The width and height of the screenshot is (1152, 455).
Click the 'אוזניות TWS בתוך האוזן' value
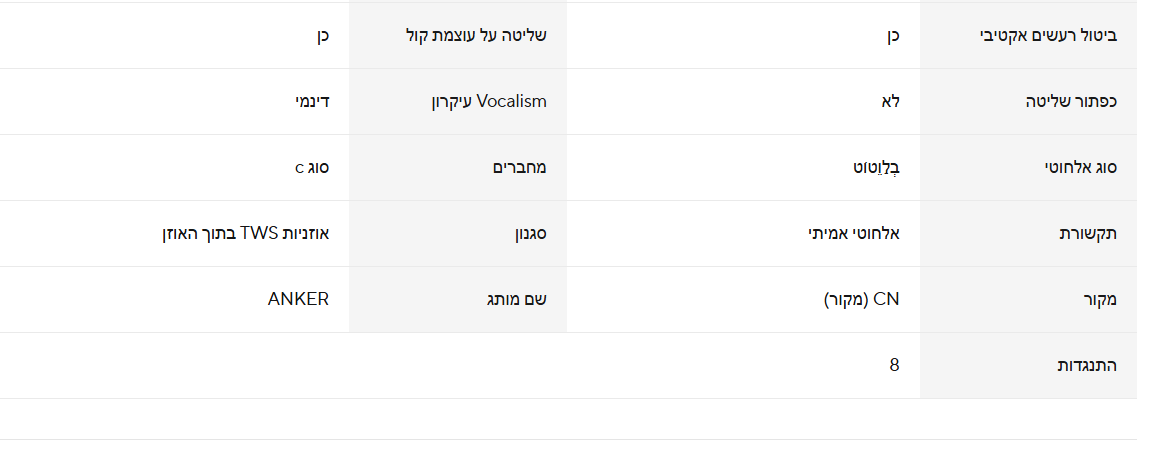(245, 234)
